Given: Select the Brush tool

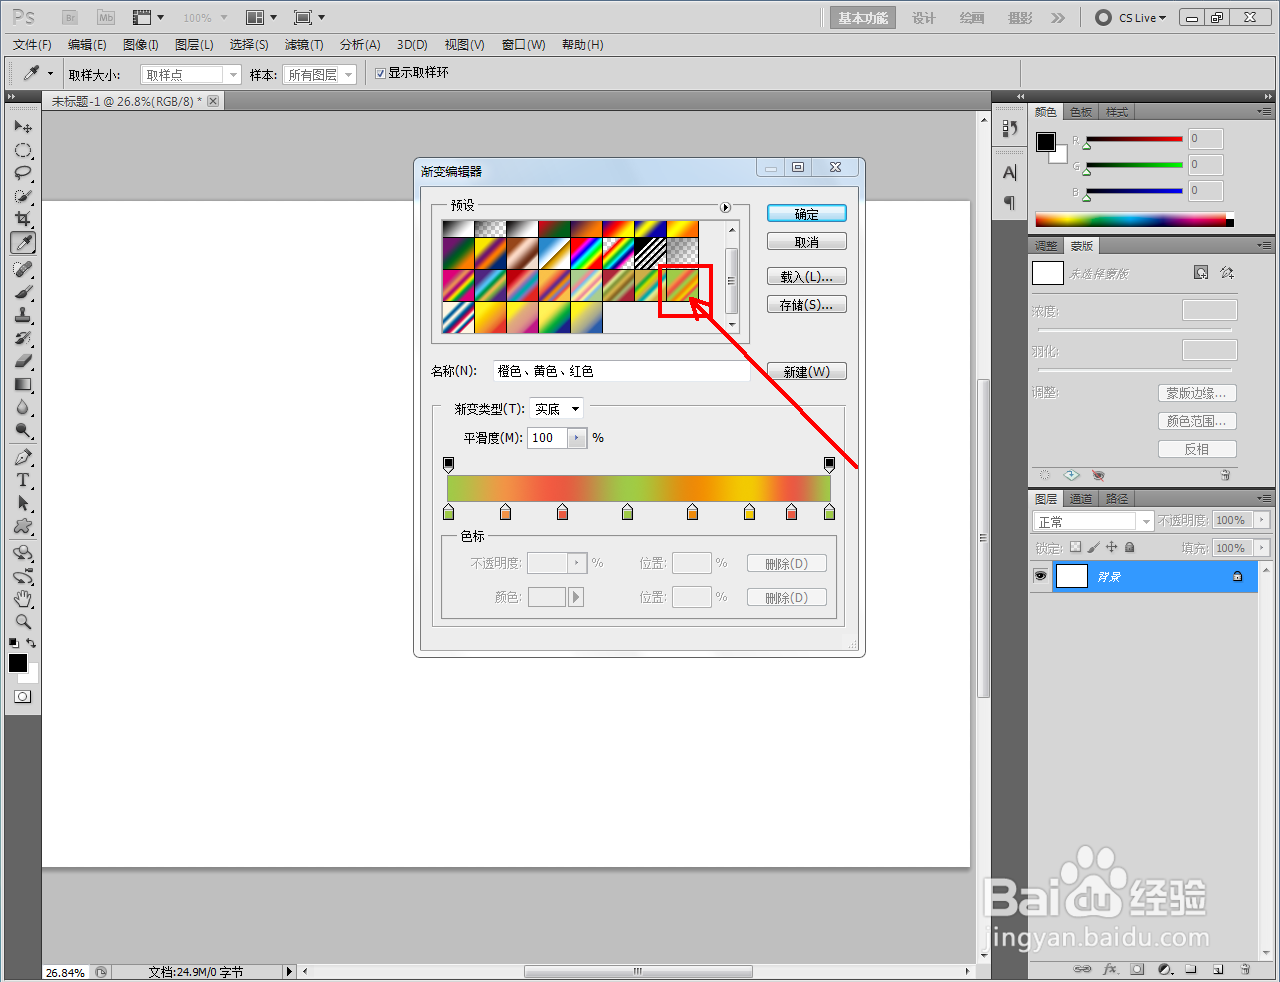Looking at the screenshot, I should pos(23,292).
